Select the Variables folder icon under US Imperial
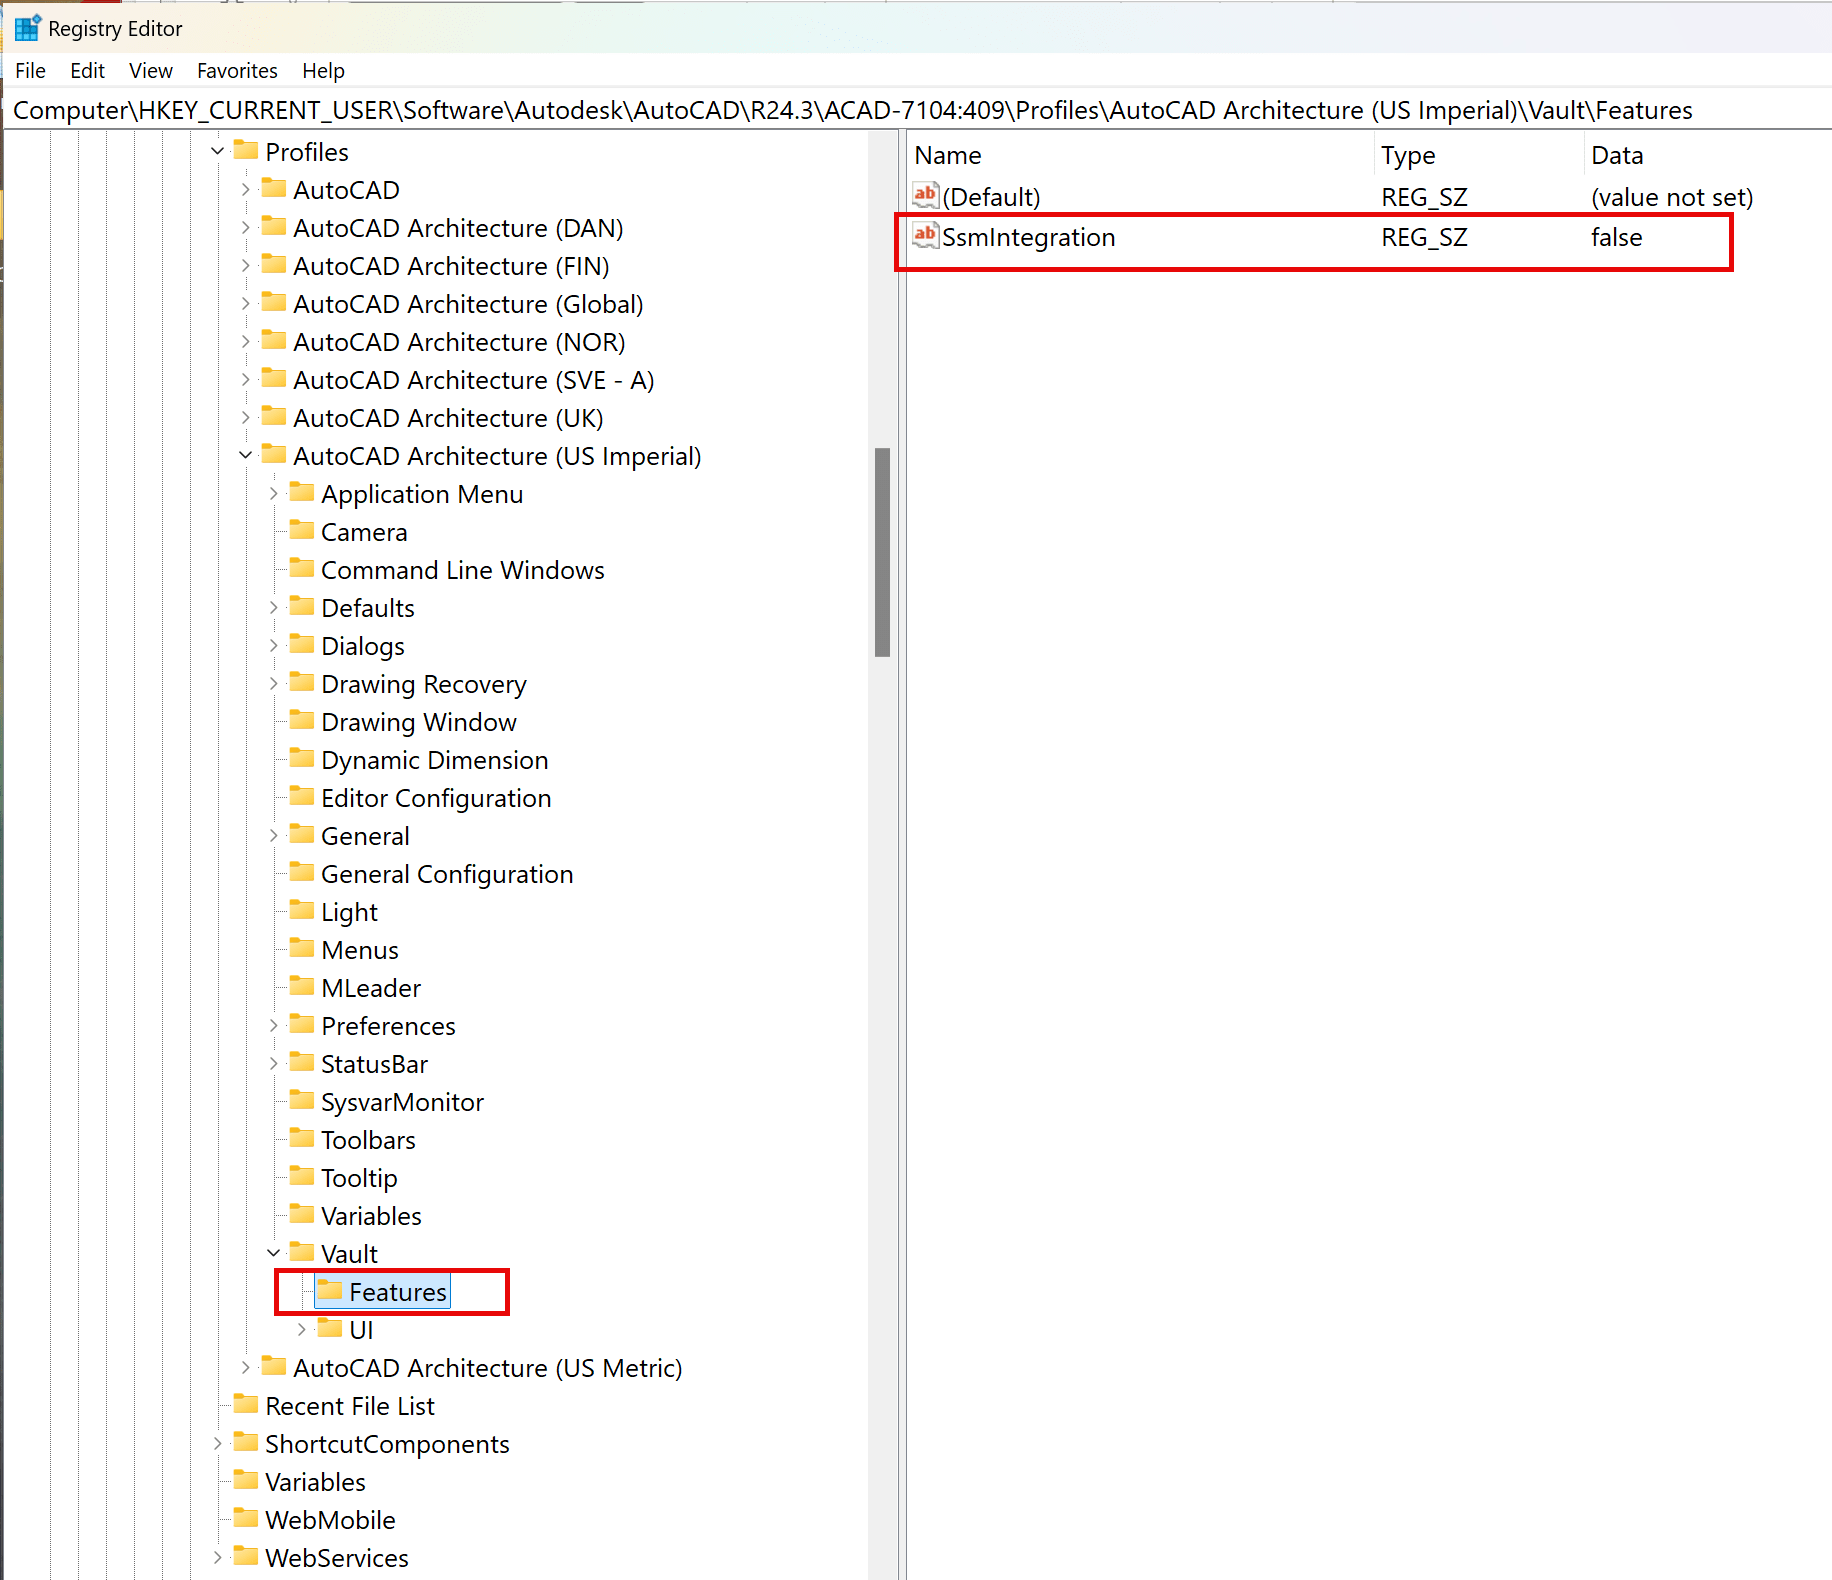This screenshot has height=1580, width=1832. [302, 1214]
